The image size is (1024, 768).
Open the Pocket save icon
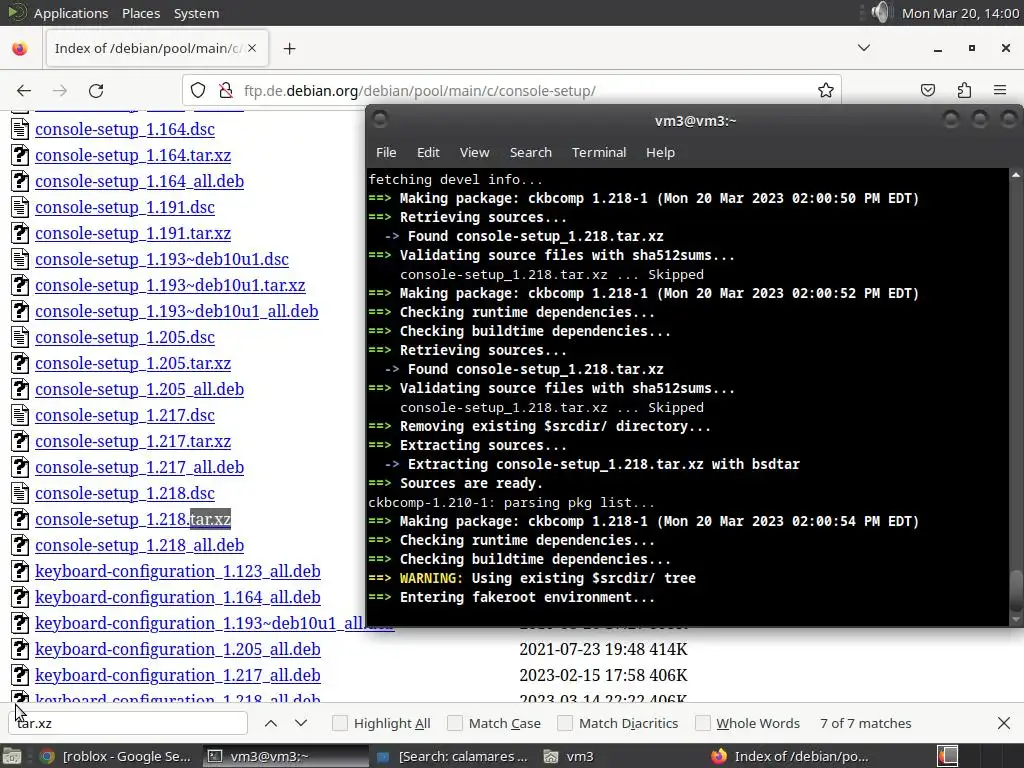[927, 91]
